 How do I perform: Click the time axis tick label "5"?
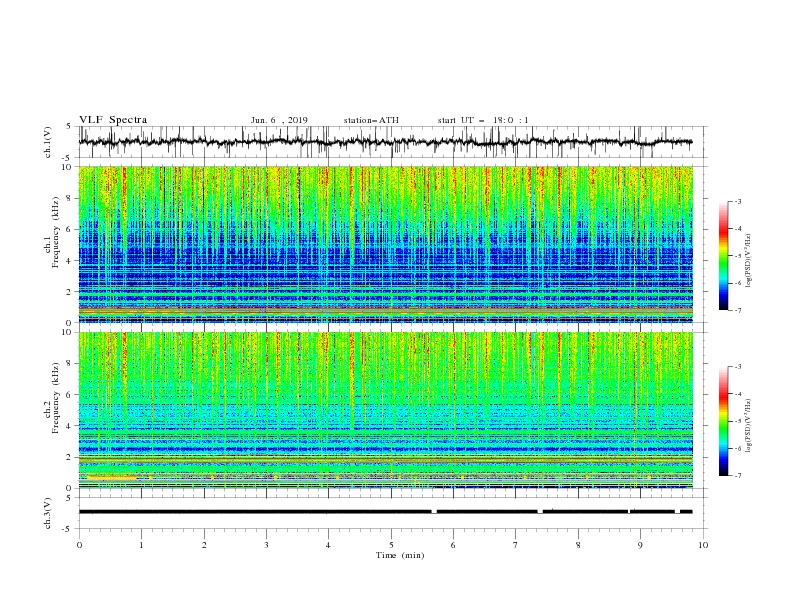click(x=391, y=545)
